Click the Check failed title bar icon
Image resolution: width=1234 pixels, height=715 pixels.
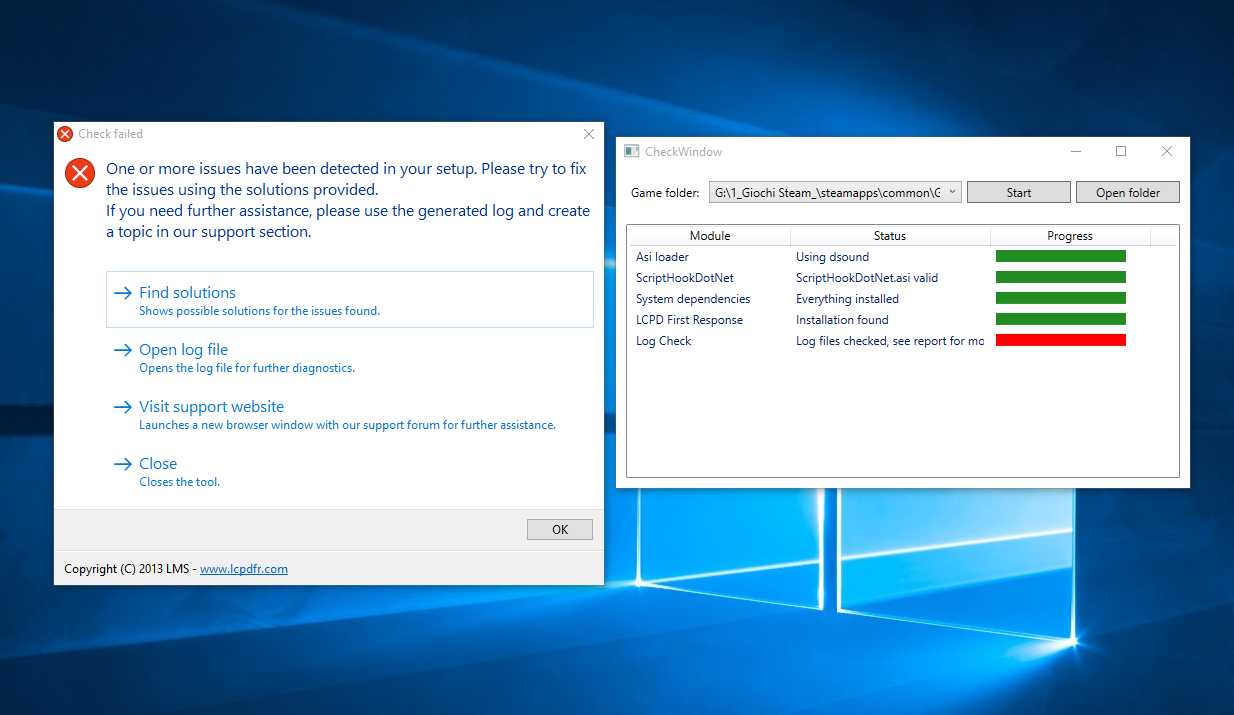[x=65, y=134]
